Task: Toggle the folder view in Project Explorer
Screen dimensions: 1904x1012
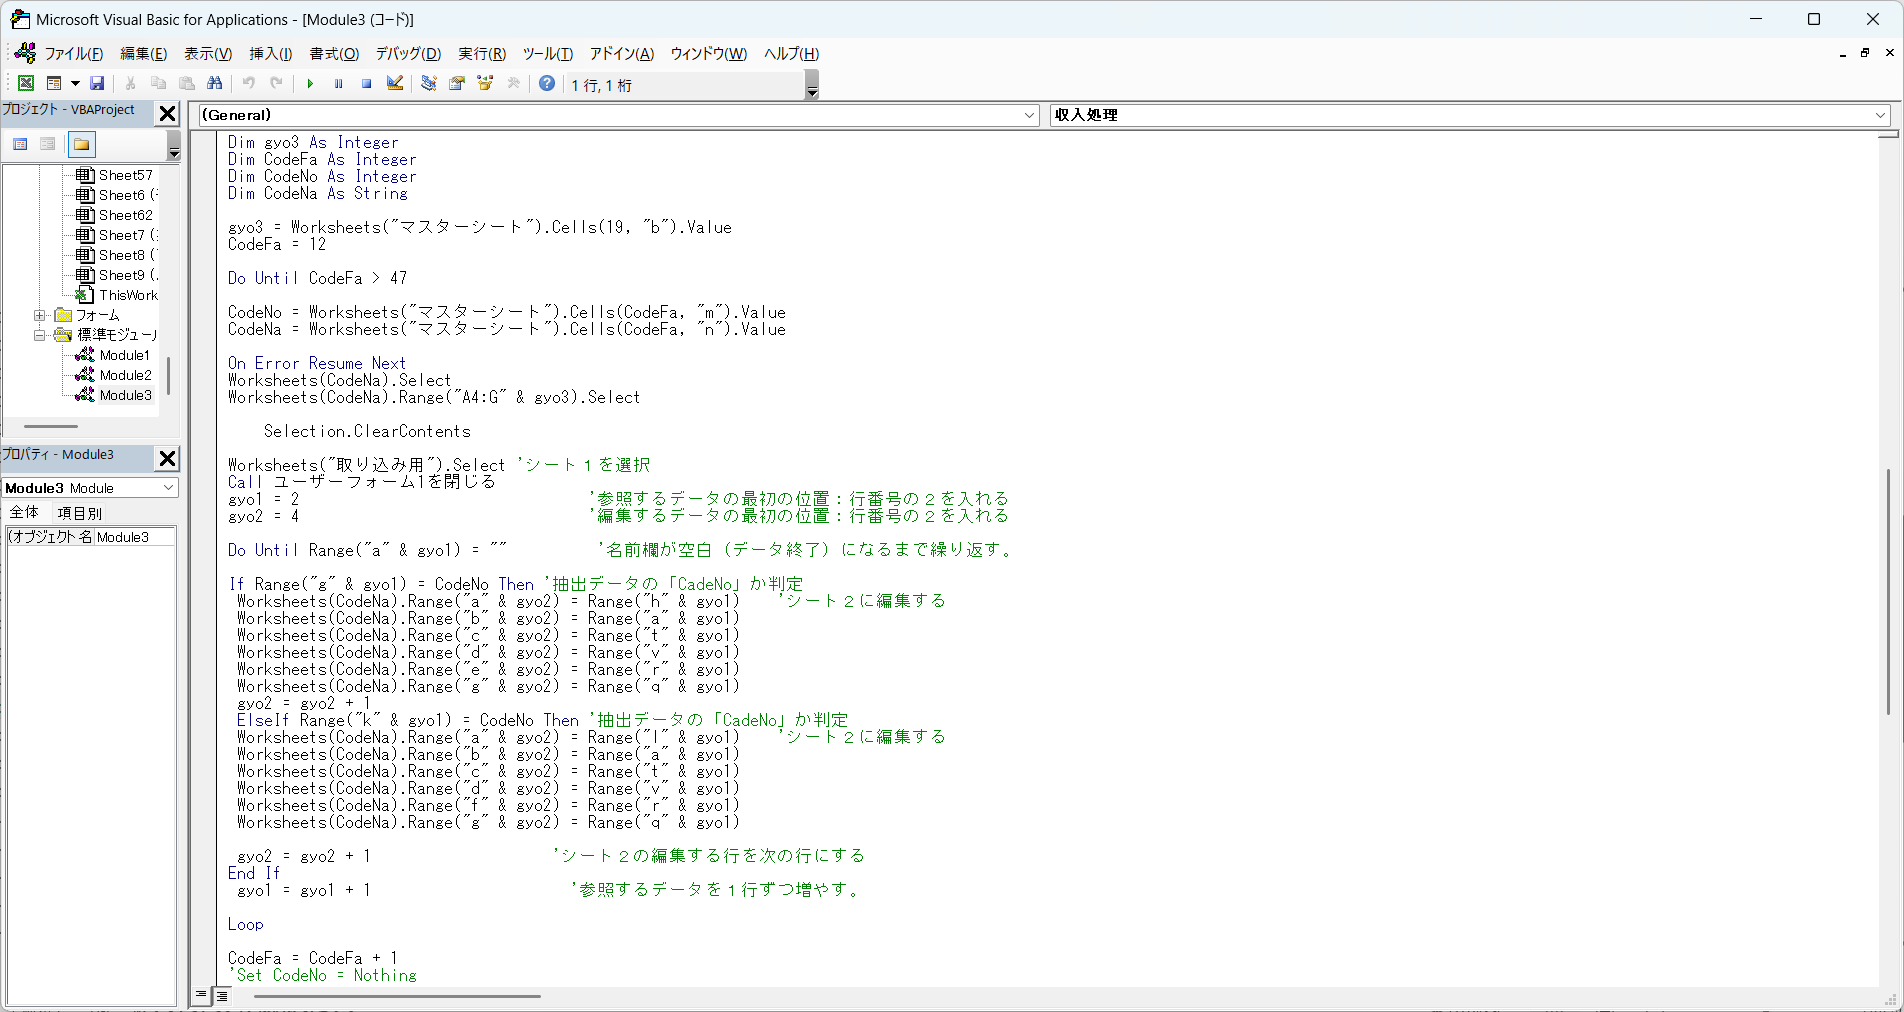Action: pos(80,144)
